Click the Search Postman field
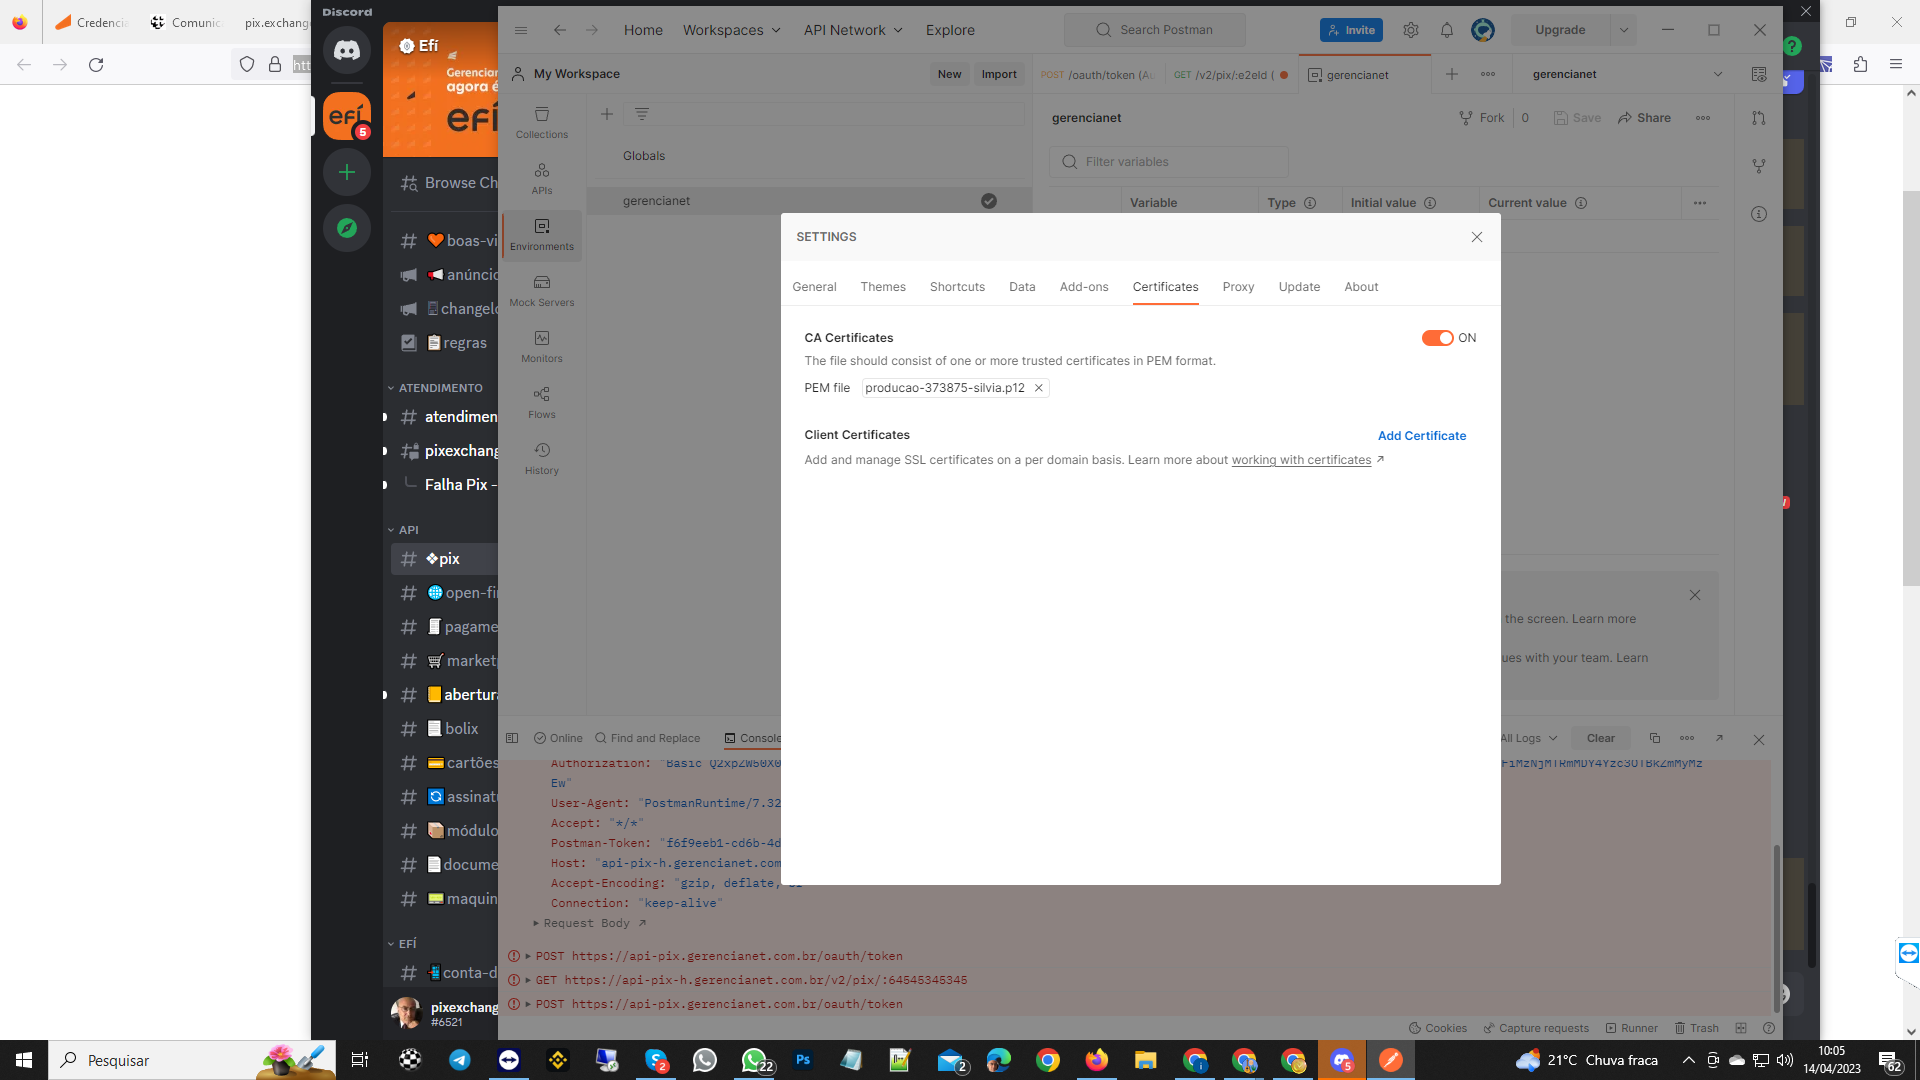Image resolution: width=1920 pixels, height=1080 pixels. pos(1155,30)
